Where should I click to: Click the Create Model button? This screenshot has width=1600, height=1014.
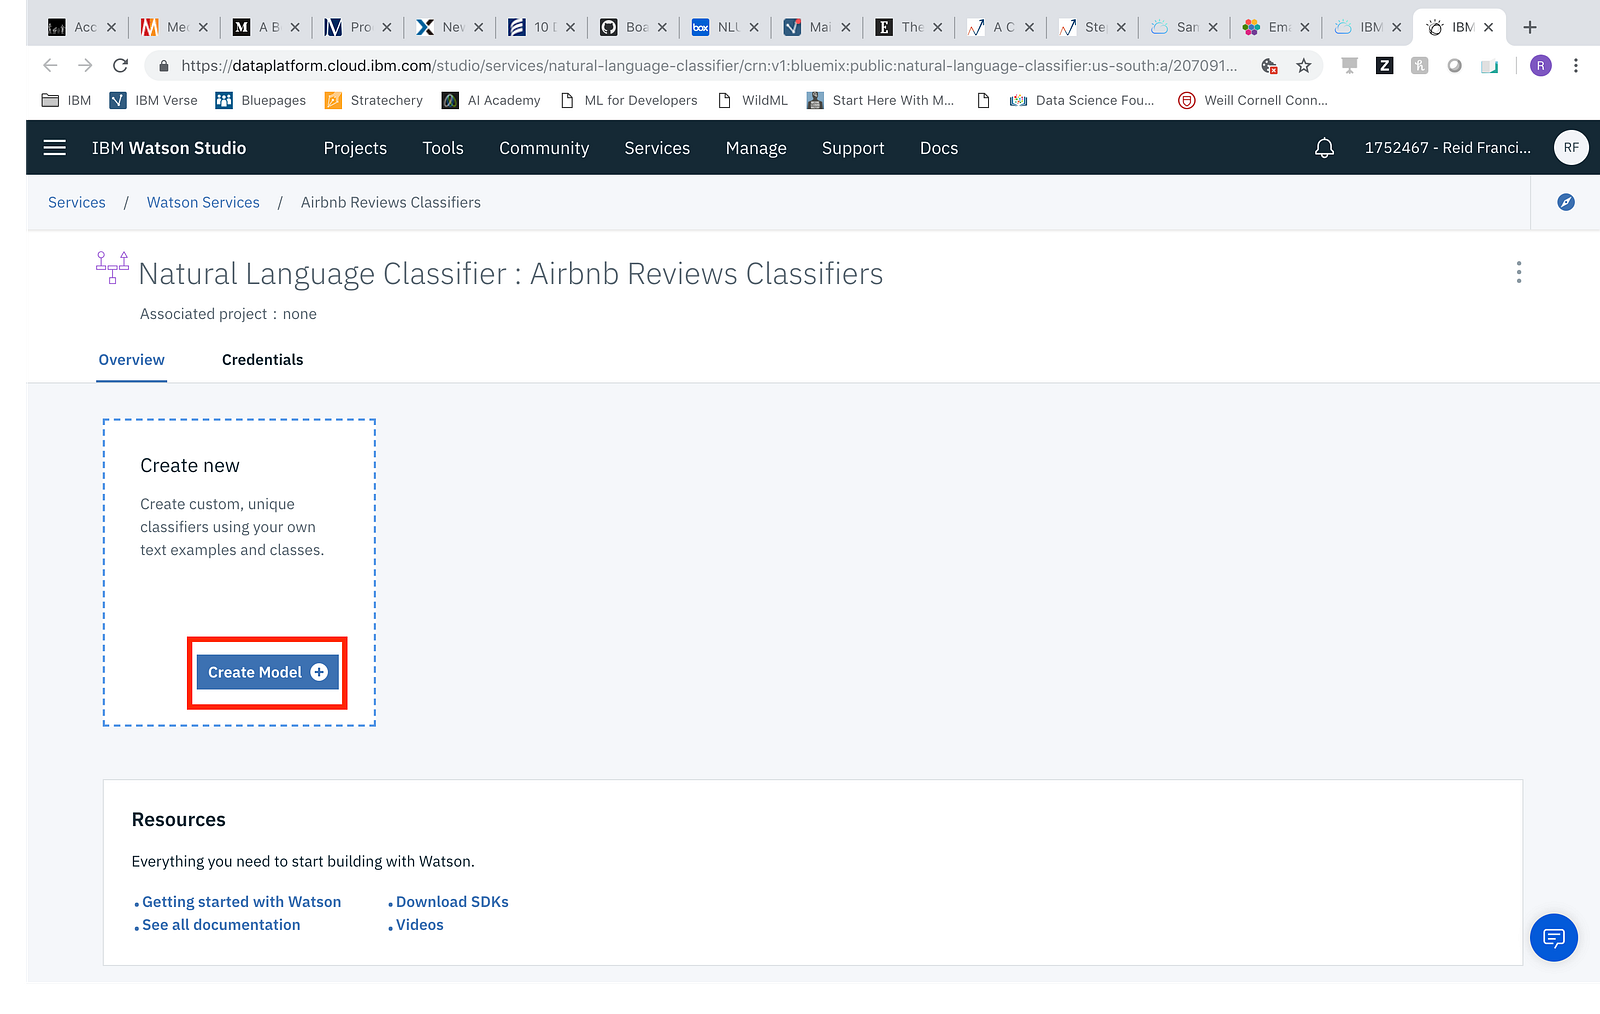pos(267,672)
